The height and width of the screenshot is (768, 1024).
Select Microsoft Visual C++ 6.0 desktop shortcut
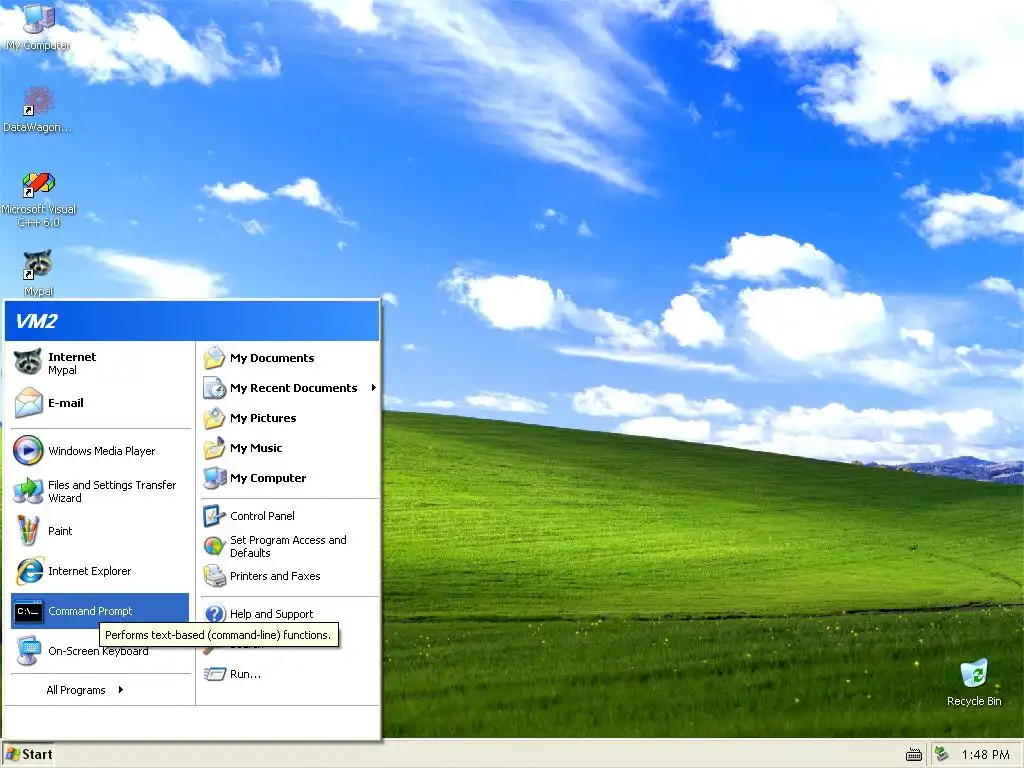38,199
